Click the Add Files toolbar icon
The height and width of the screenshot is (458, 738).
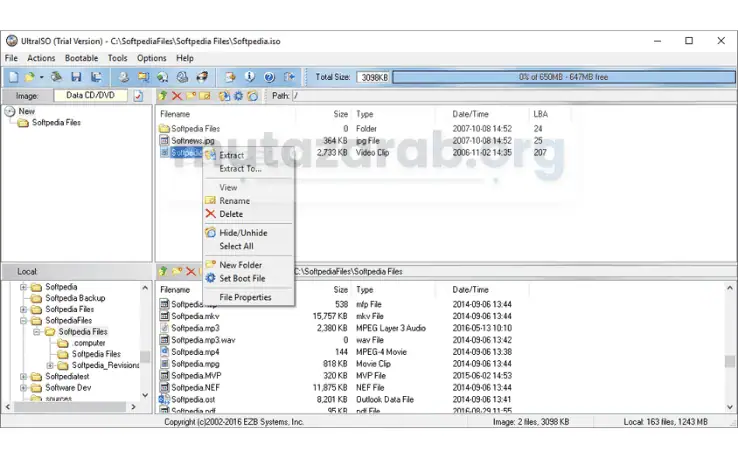point(230,77)
